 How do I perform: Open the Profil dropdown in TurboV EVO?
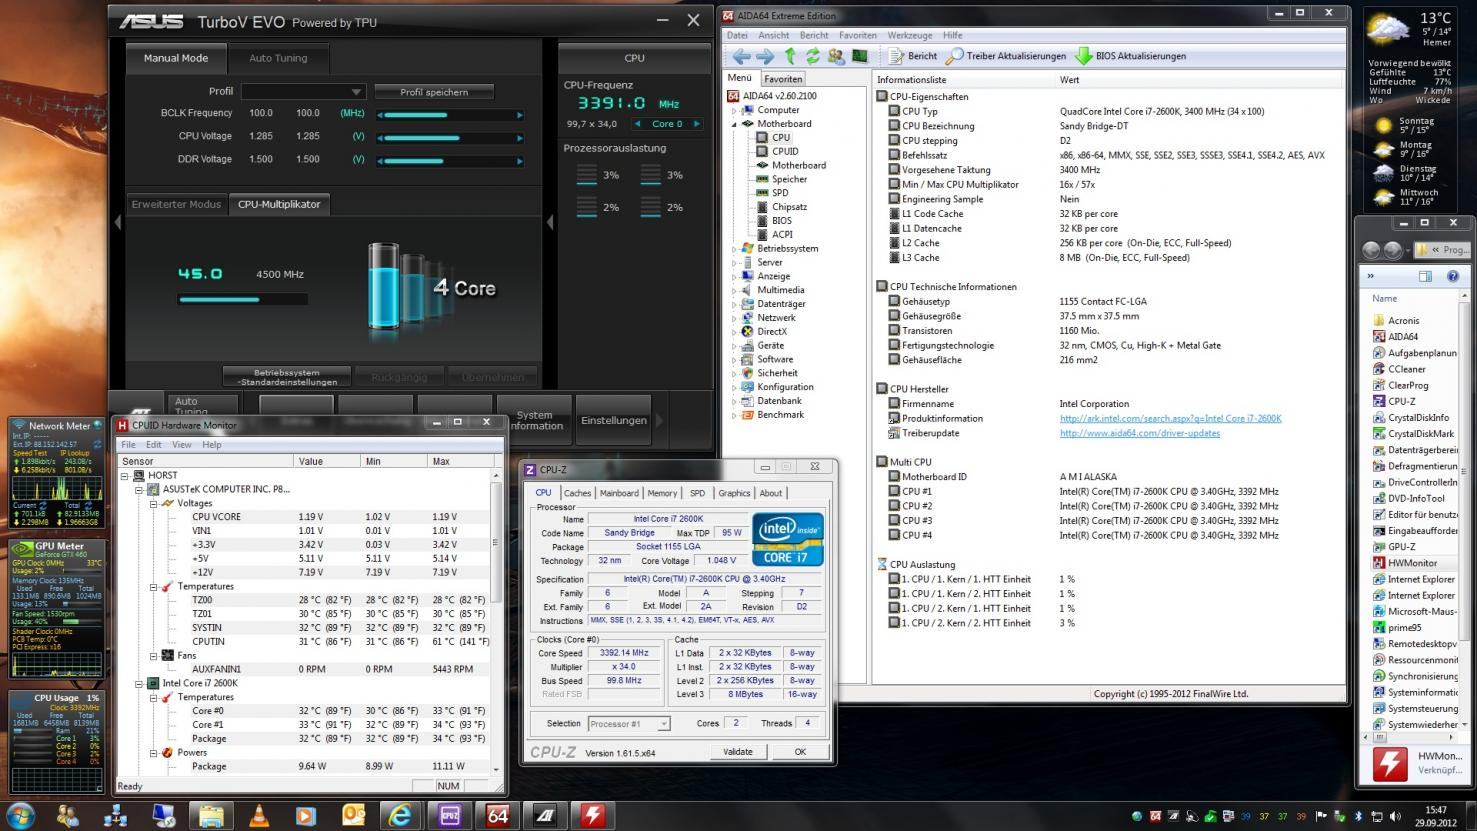pyautogui.click(x=303, y=91)
